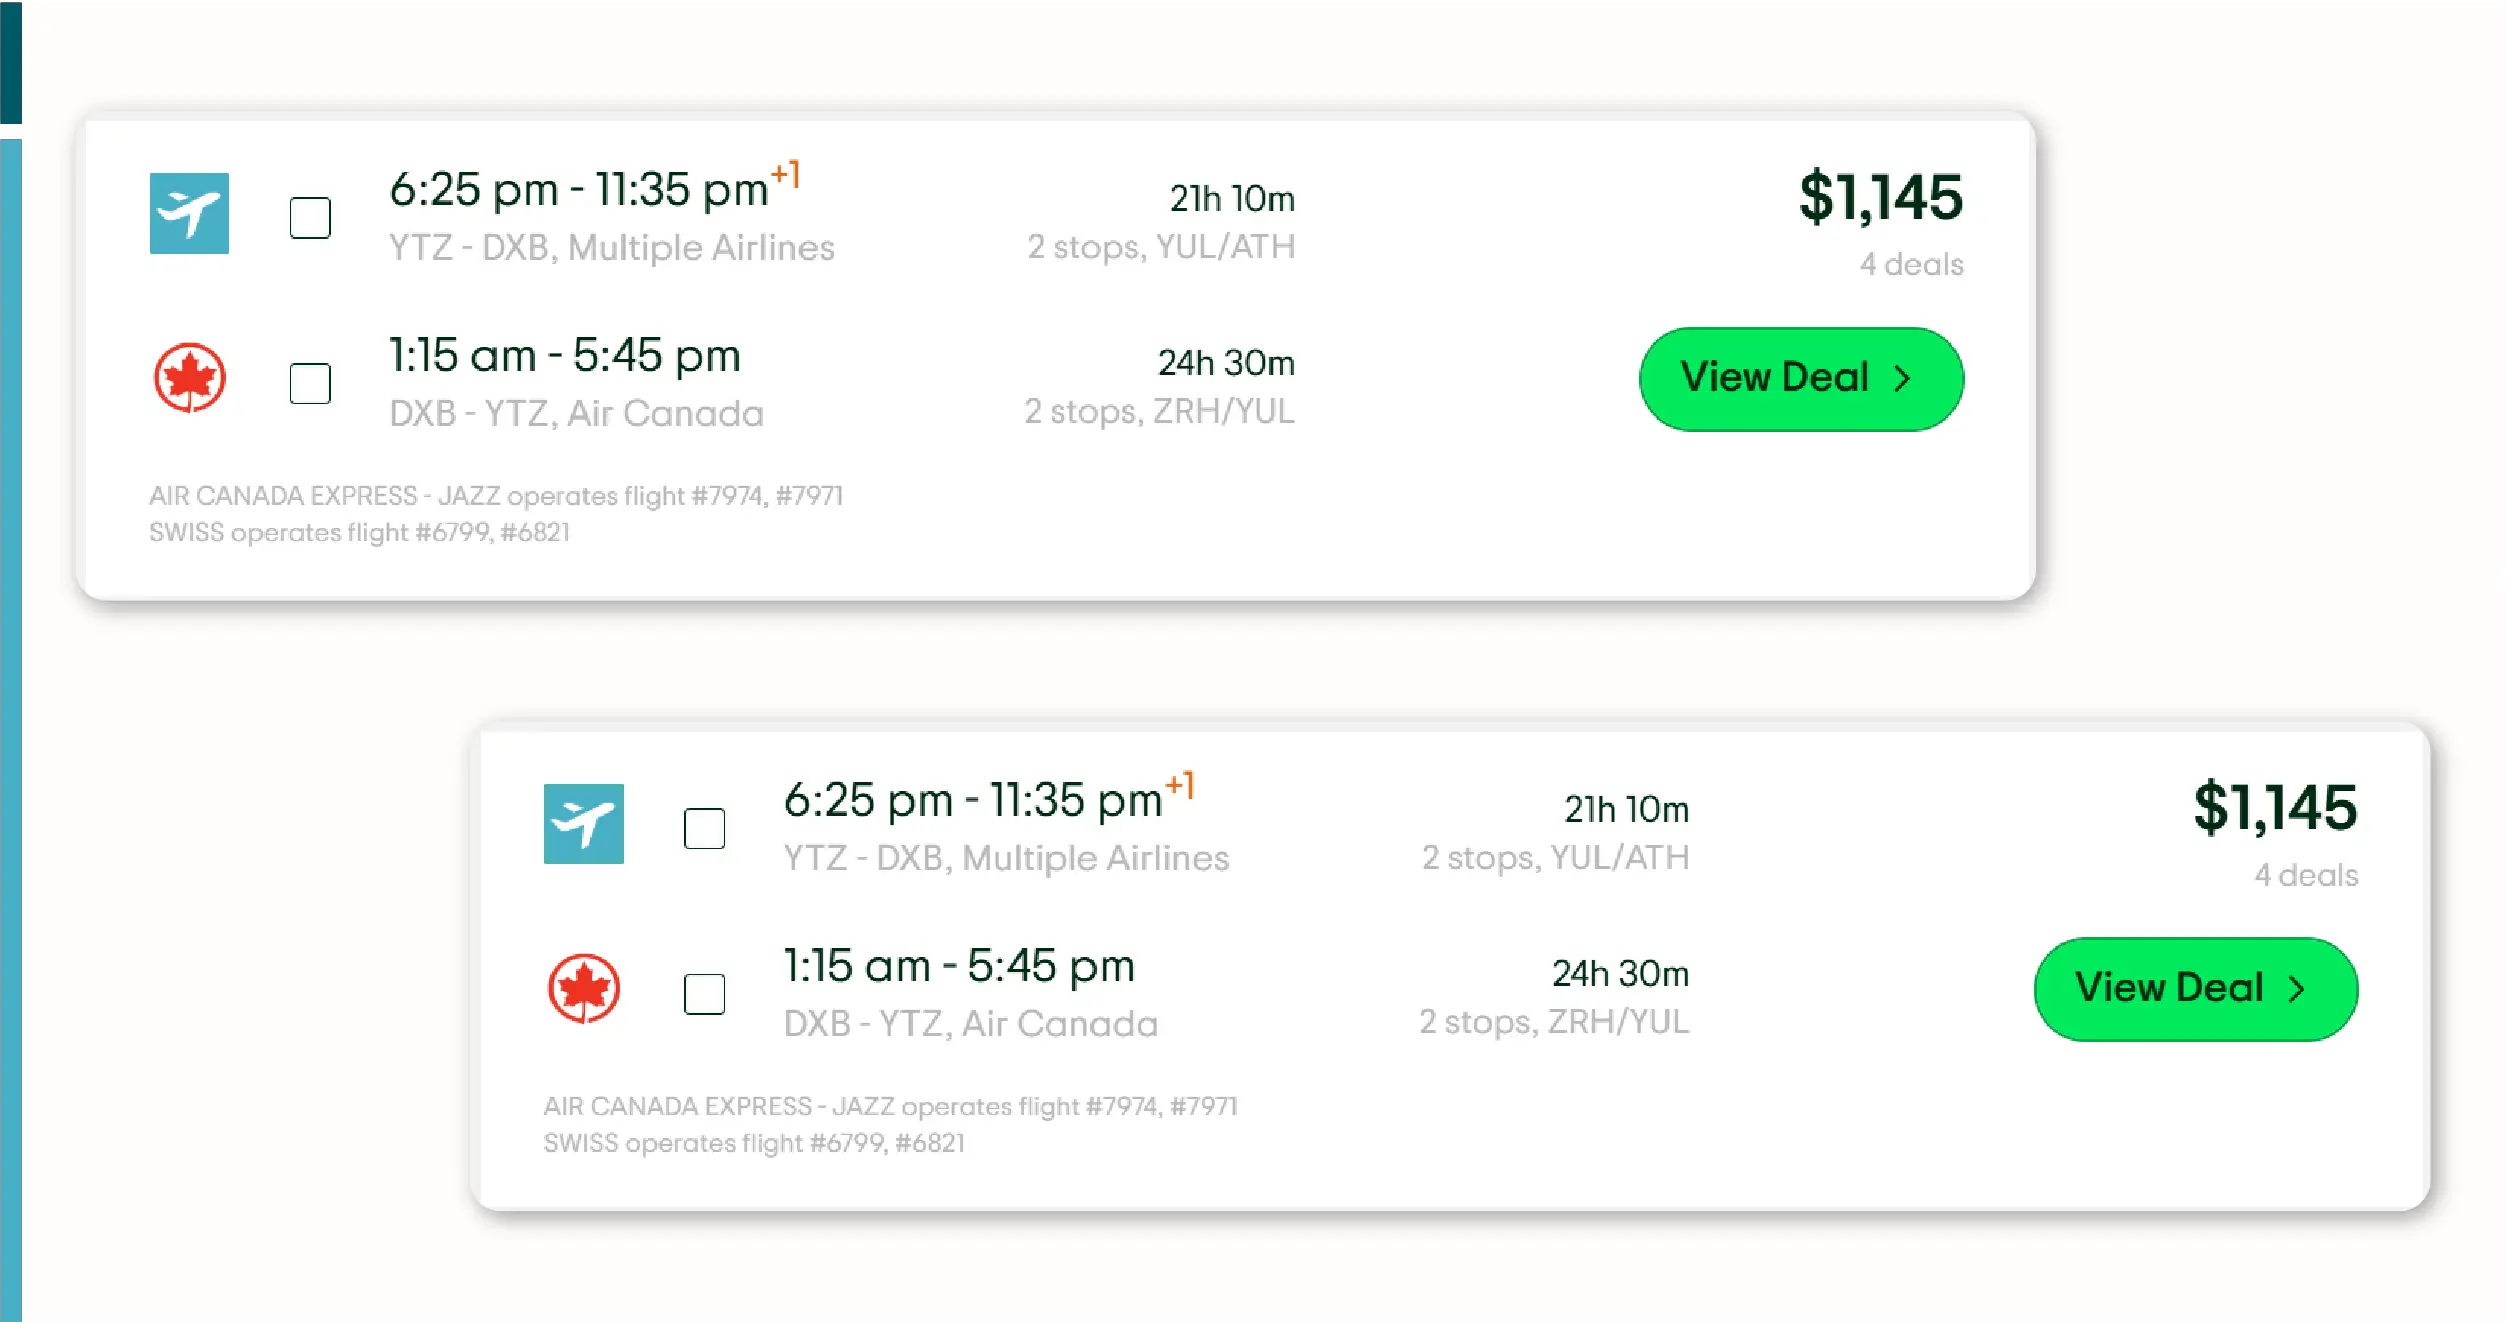This screenshot has height=1322, width=2507.
Task: Tick the DXB - YTZ checkbox in second result
Action: point(704,994)
